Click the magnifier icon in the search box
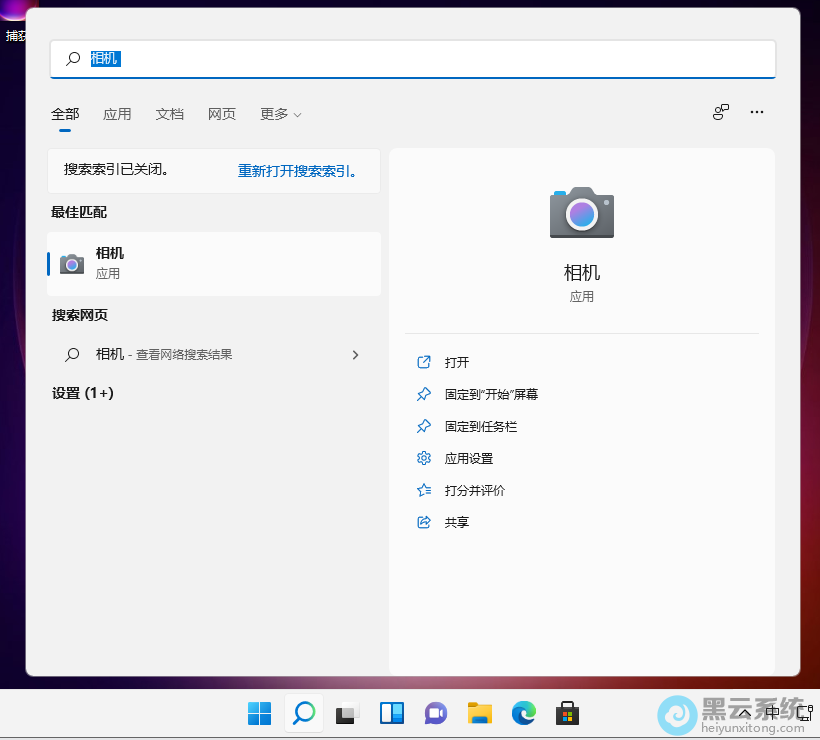The height and width of the screenshot is (740, 820). [72, 59]
